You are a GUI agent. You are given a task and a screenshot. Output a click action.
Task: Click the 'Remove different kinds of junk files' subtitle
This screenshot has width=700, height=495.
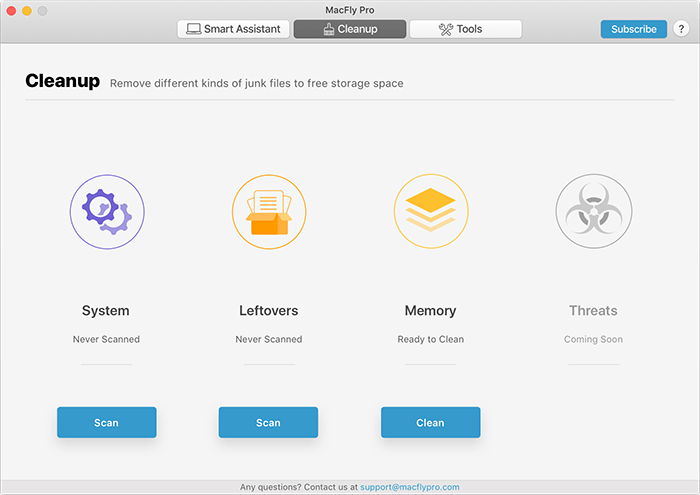click(257, 83)
